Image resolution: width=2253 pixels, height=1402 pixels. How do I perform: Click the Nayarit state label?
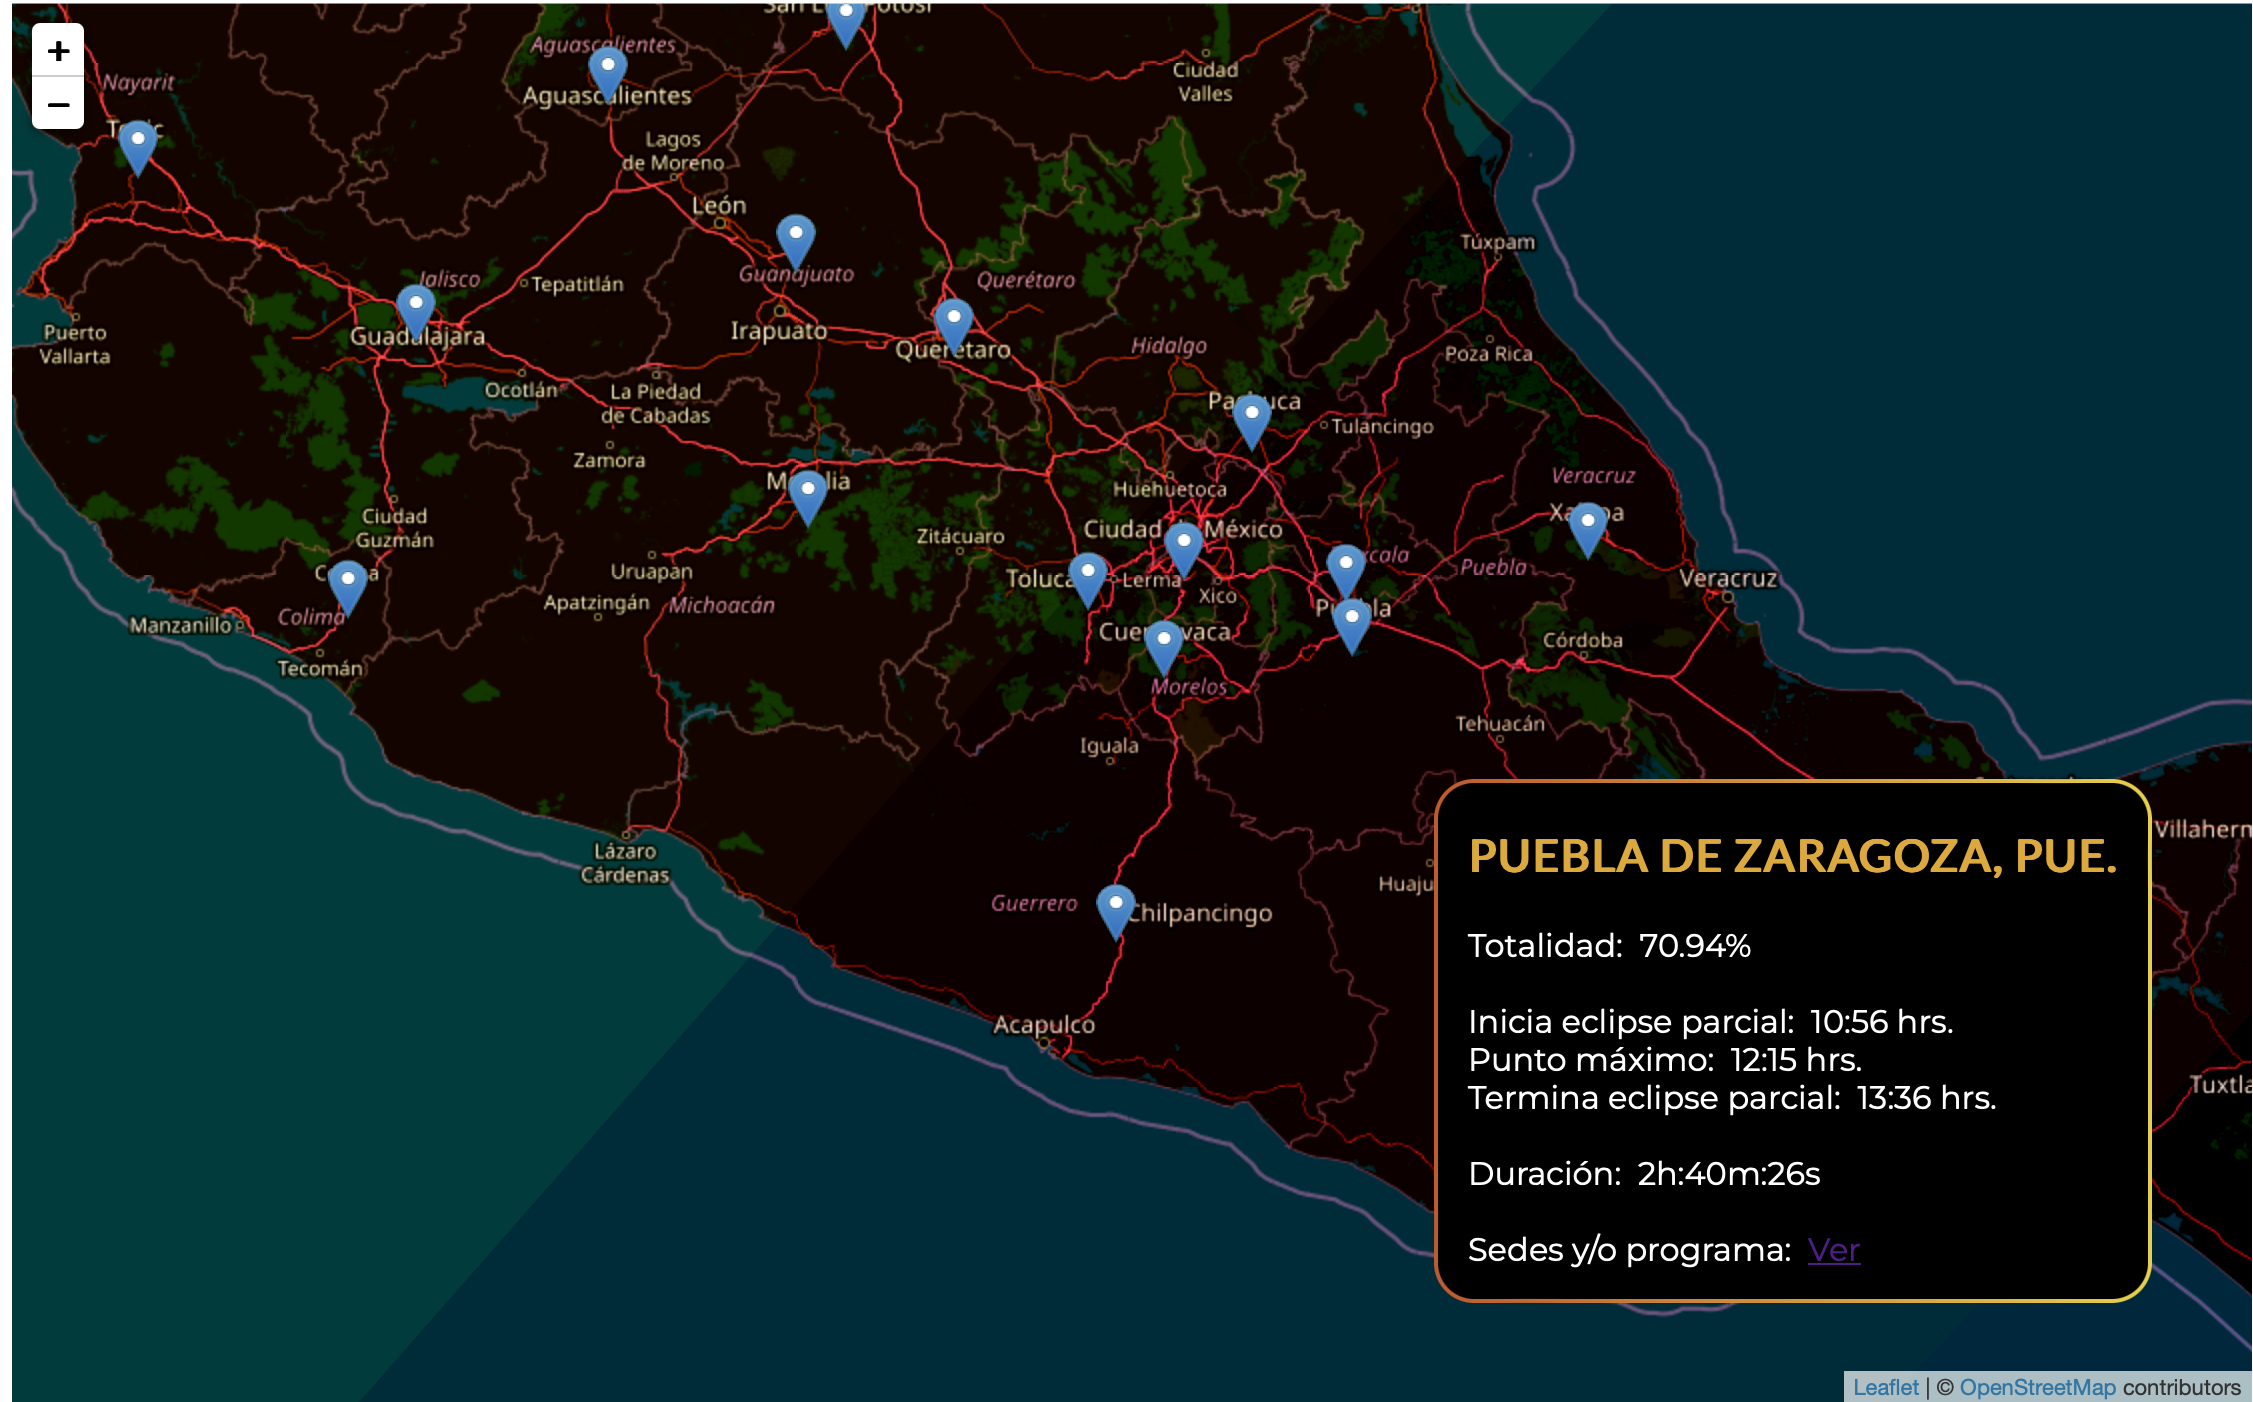138,83
